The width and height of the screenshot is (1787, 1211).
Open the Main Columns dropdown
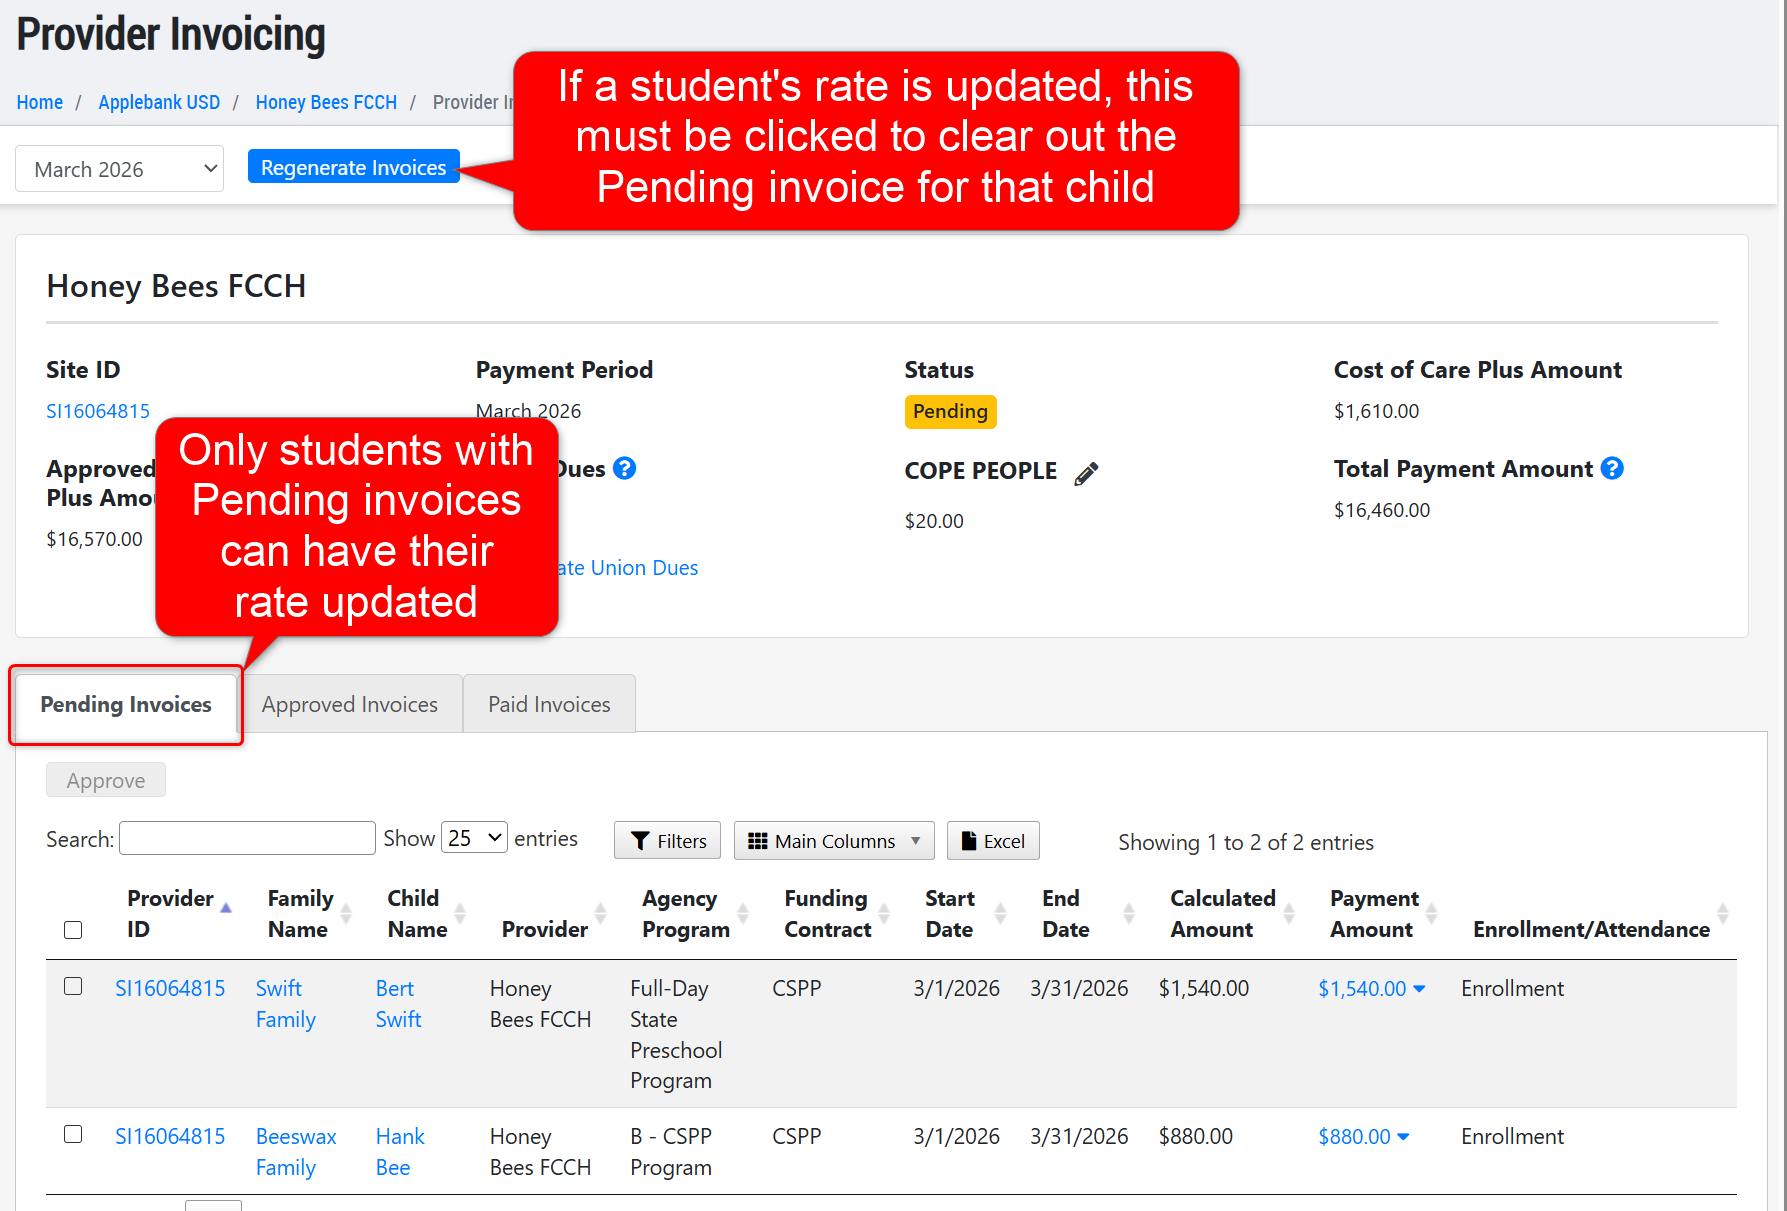pos(834,841)
